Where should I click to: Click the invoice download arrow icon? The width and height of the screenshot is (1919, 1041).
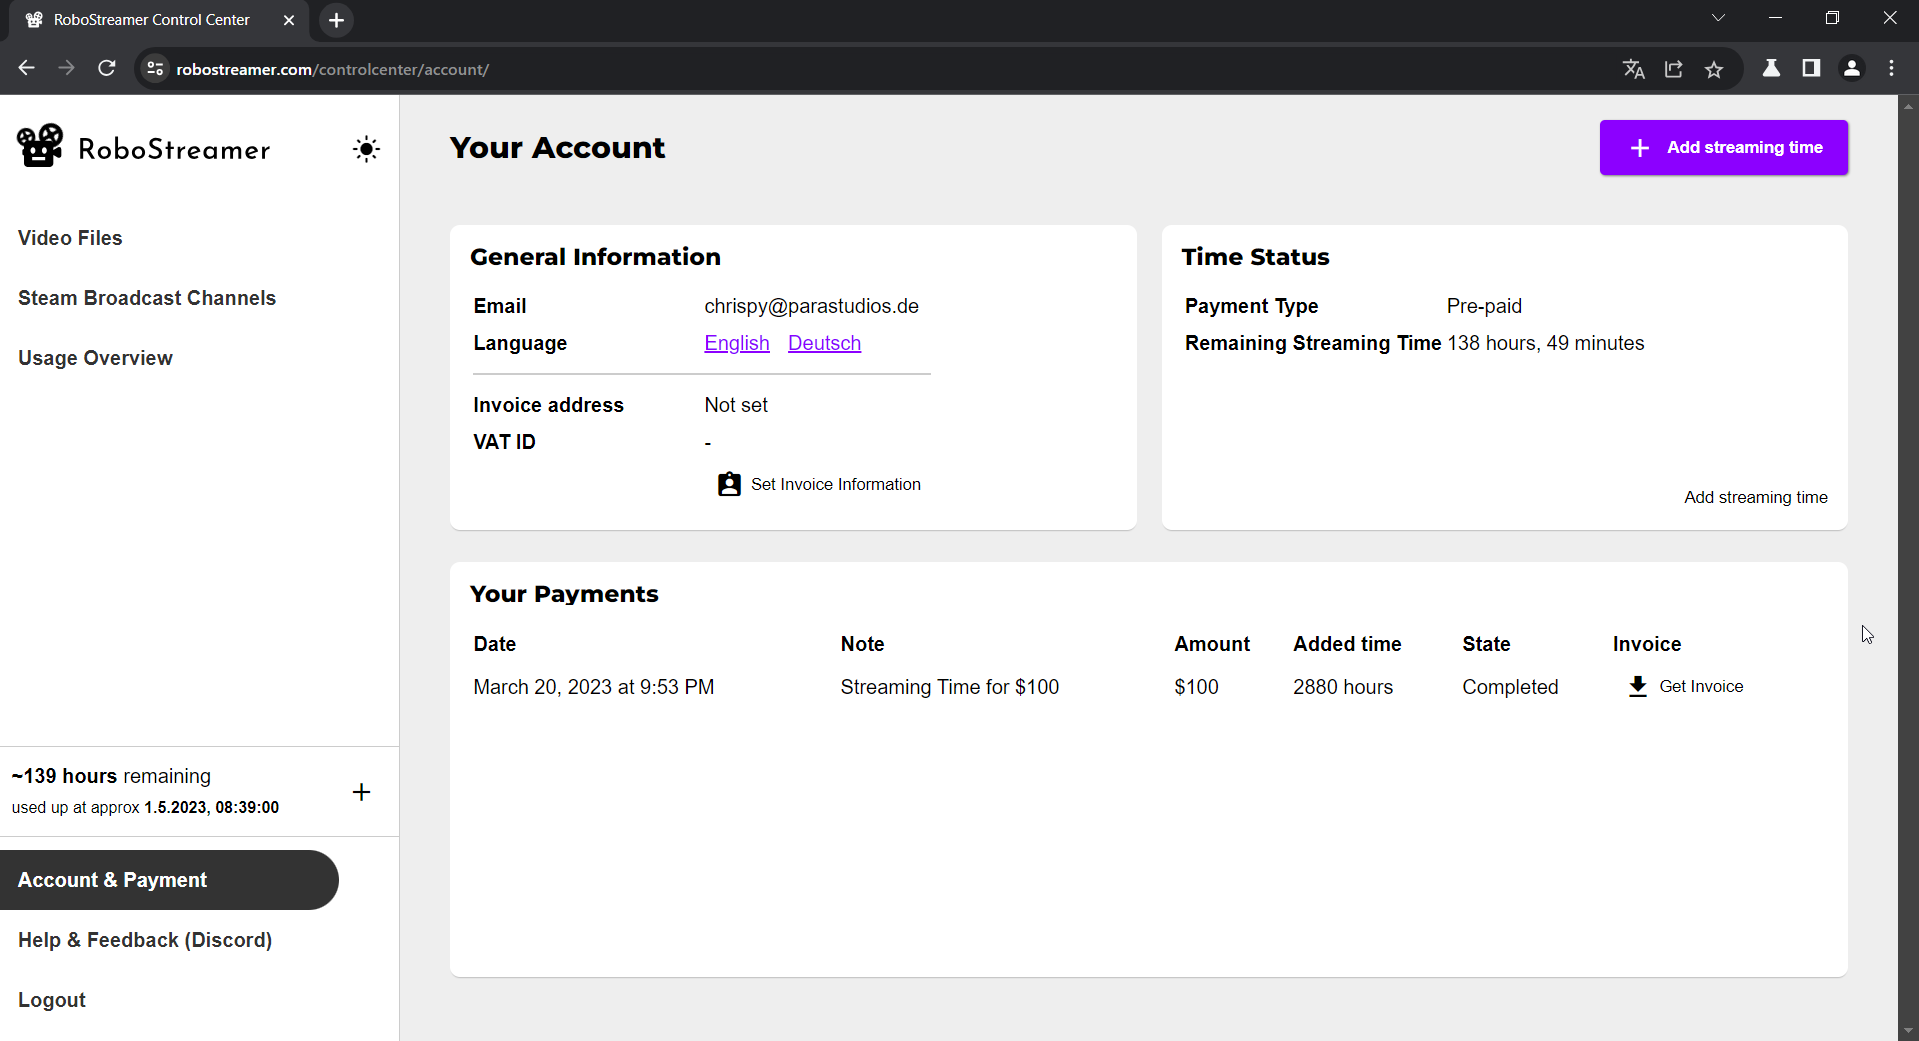(1638, 686)
